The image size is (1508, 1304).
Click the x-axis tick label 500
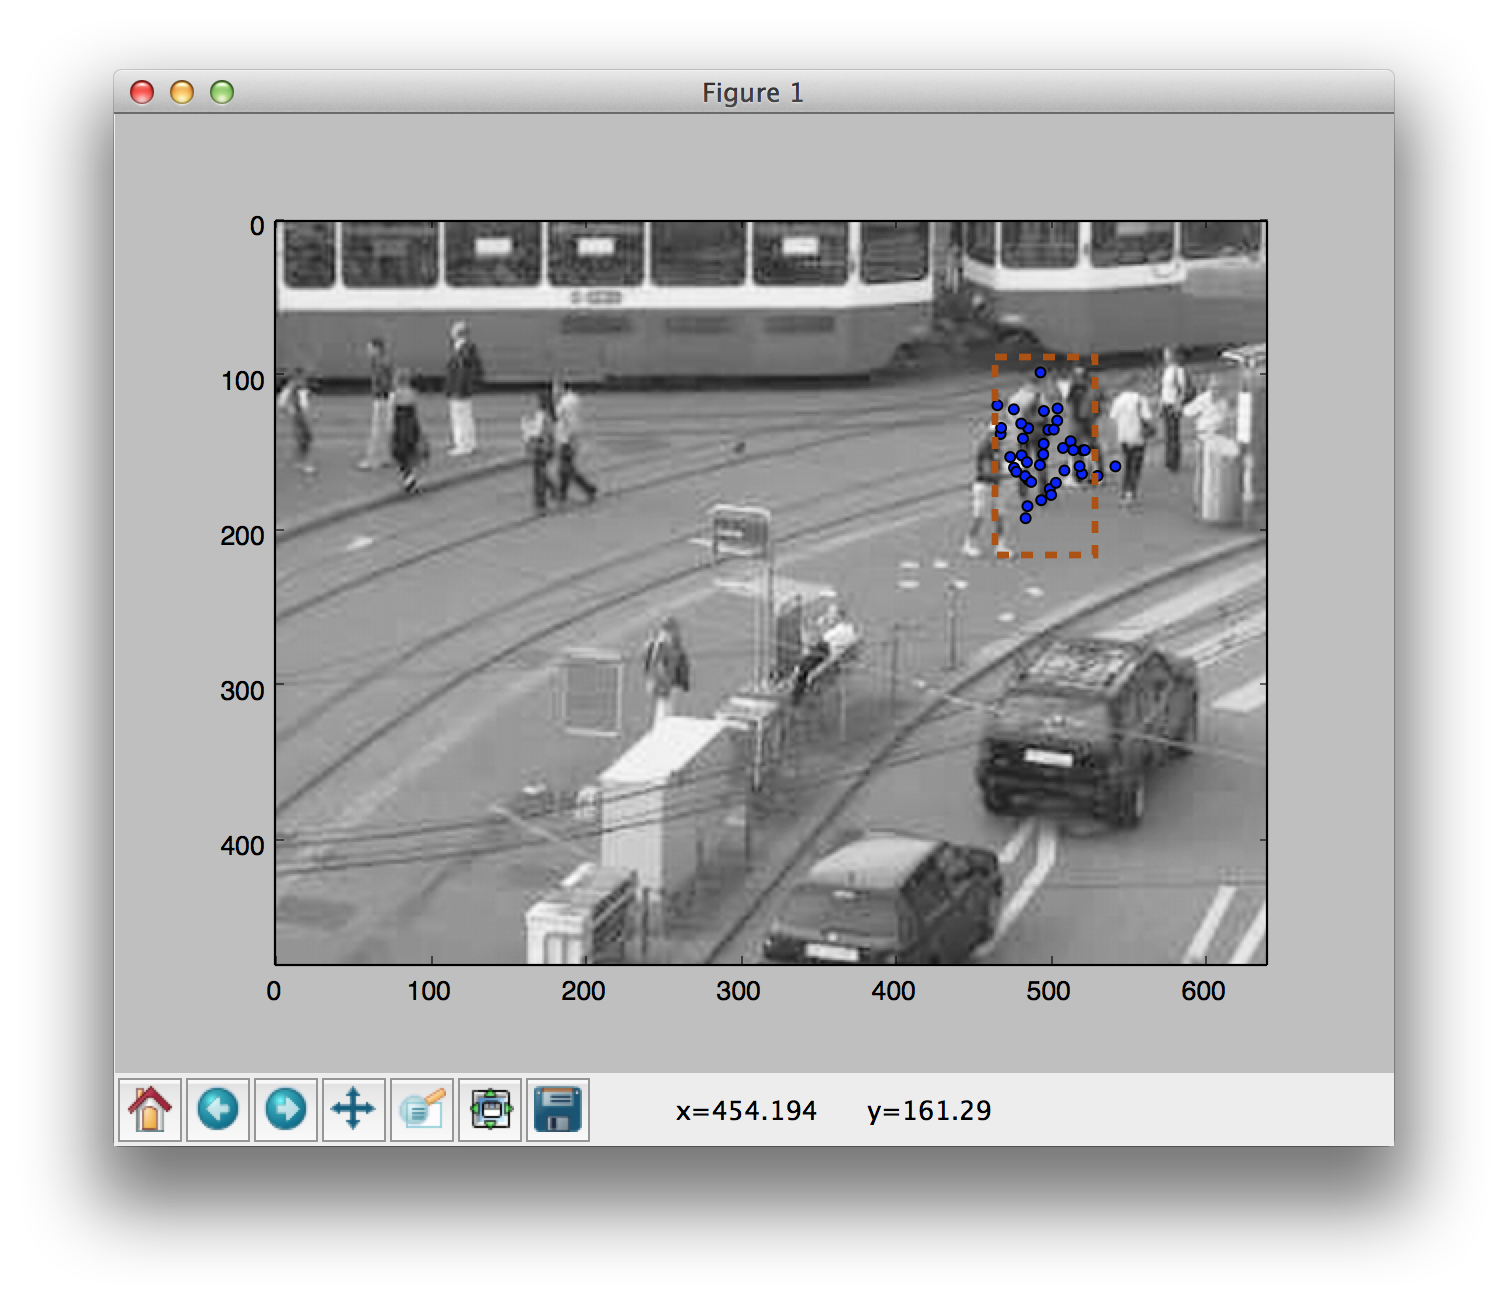[1048, 991]
